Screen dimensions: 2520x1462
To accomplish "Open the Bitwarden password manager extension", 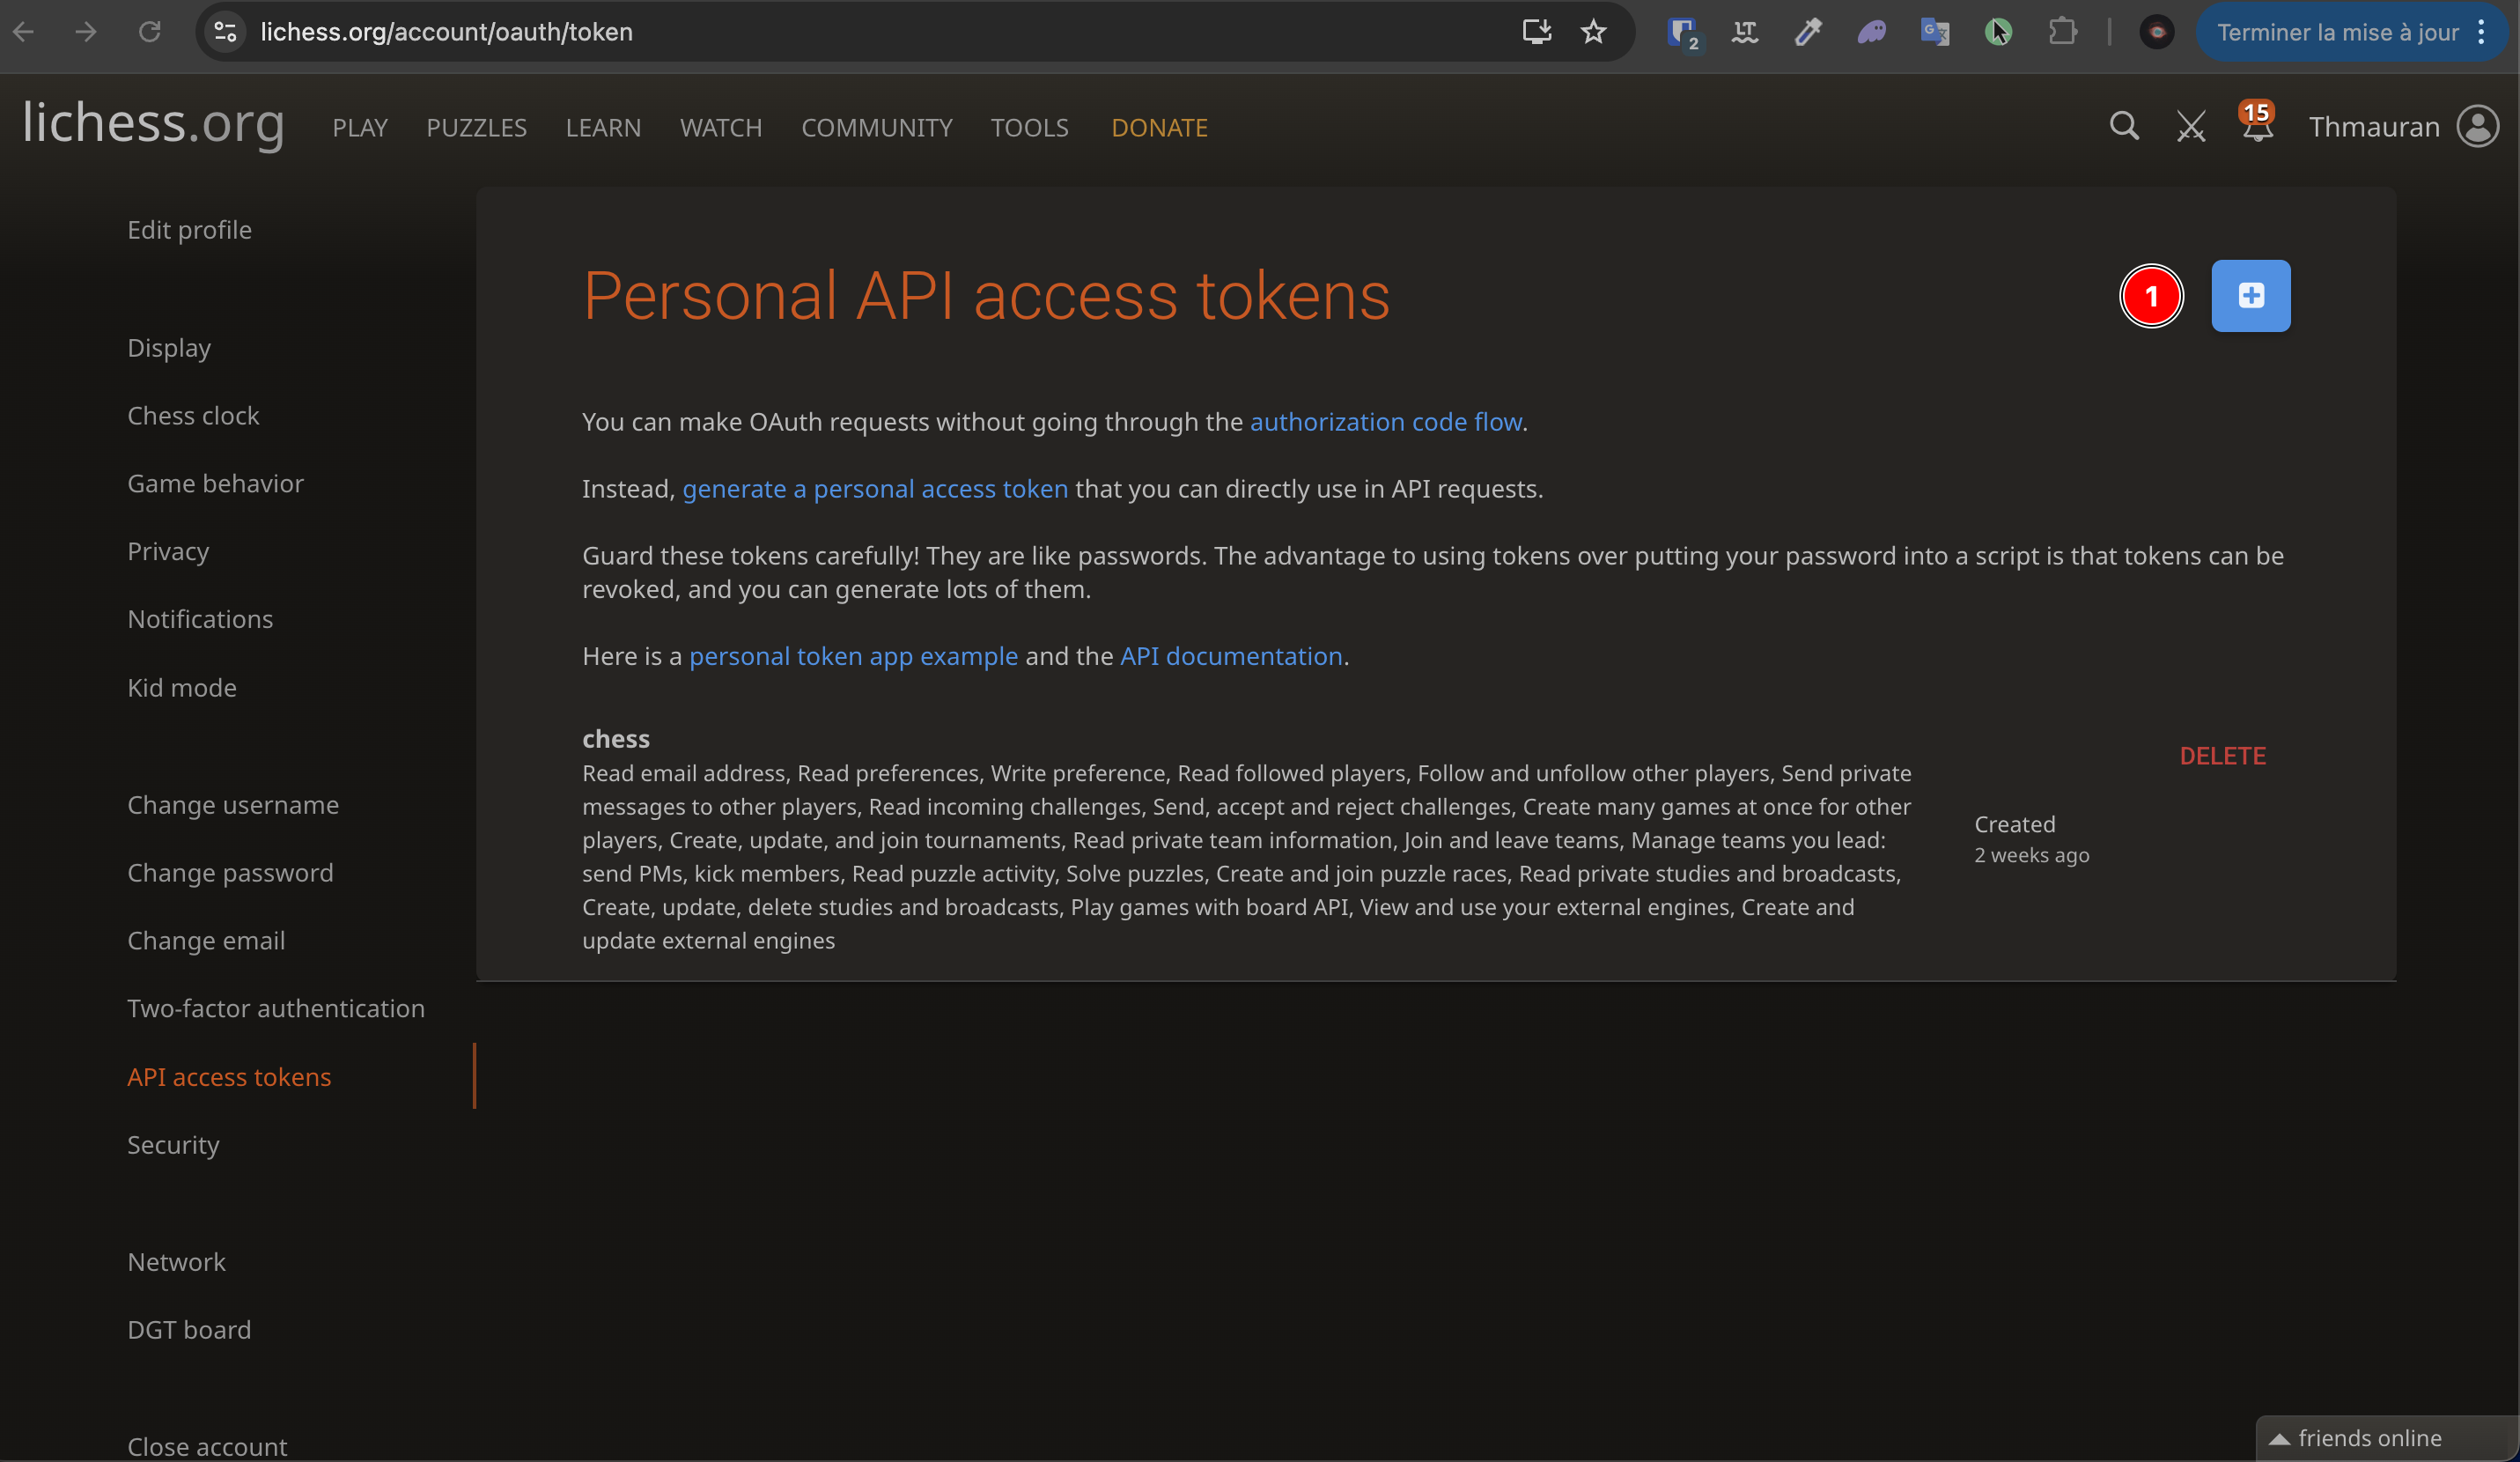I will point(1683,31).
